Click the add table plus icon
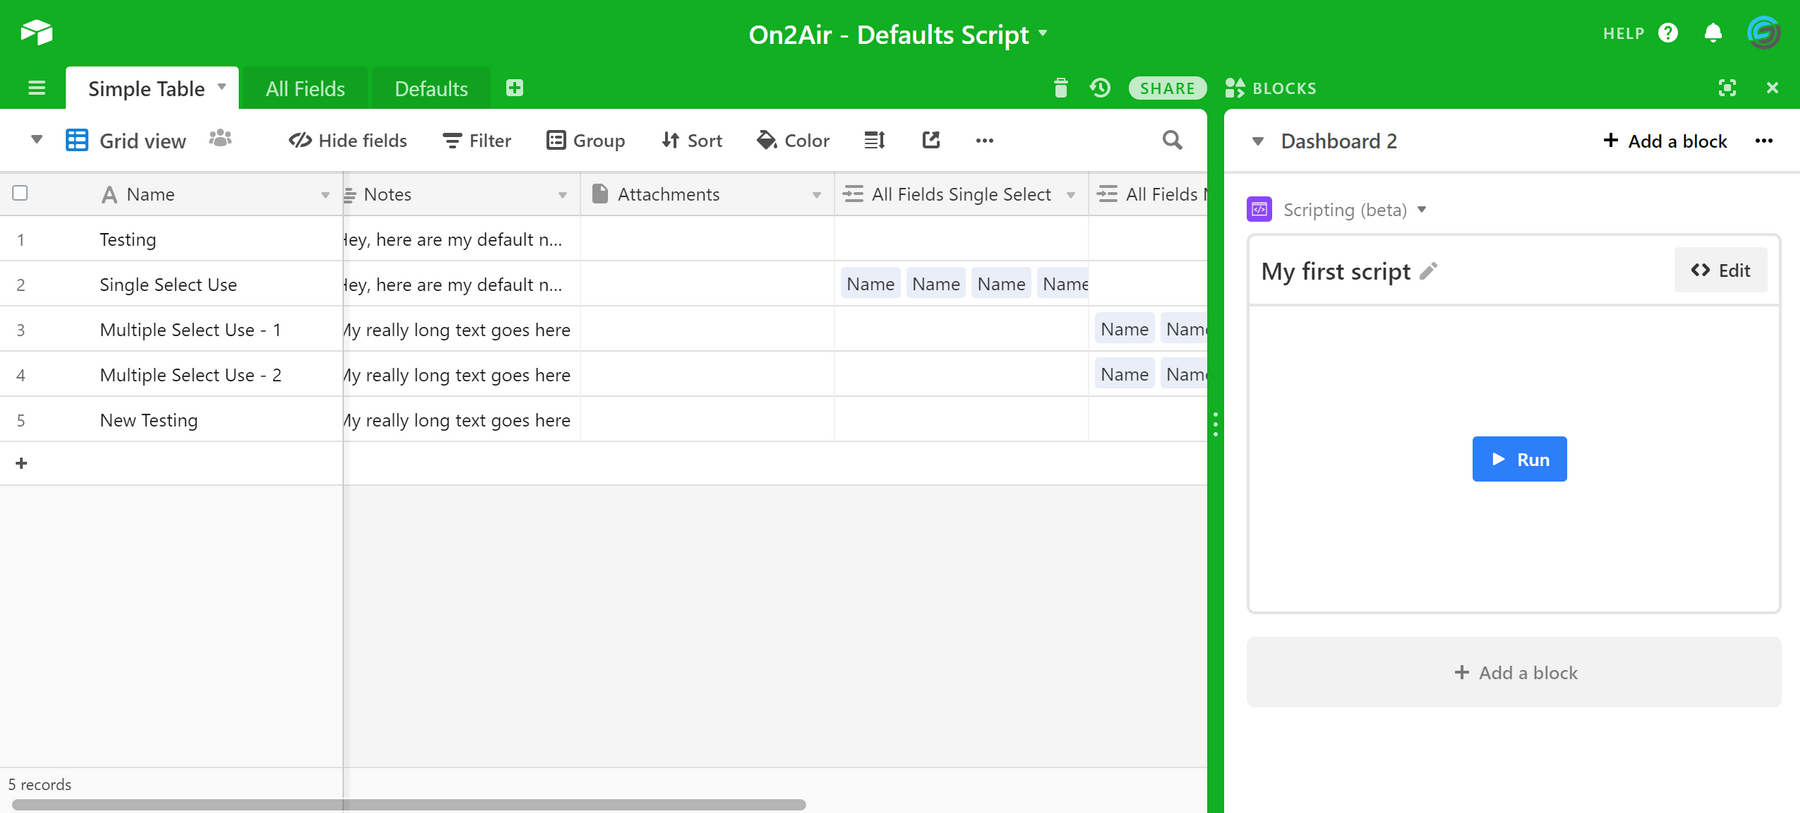Screen dimensions: 1800x813 point(514,88)
